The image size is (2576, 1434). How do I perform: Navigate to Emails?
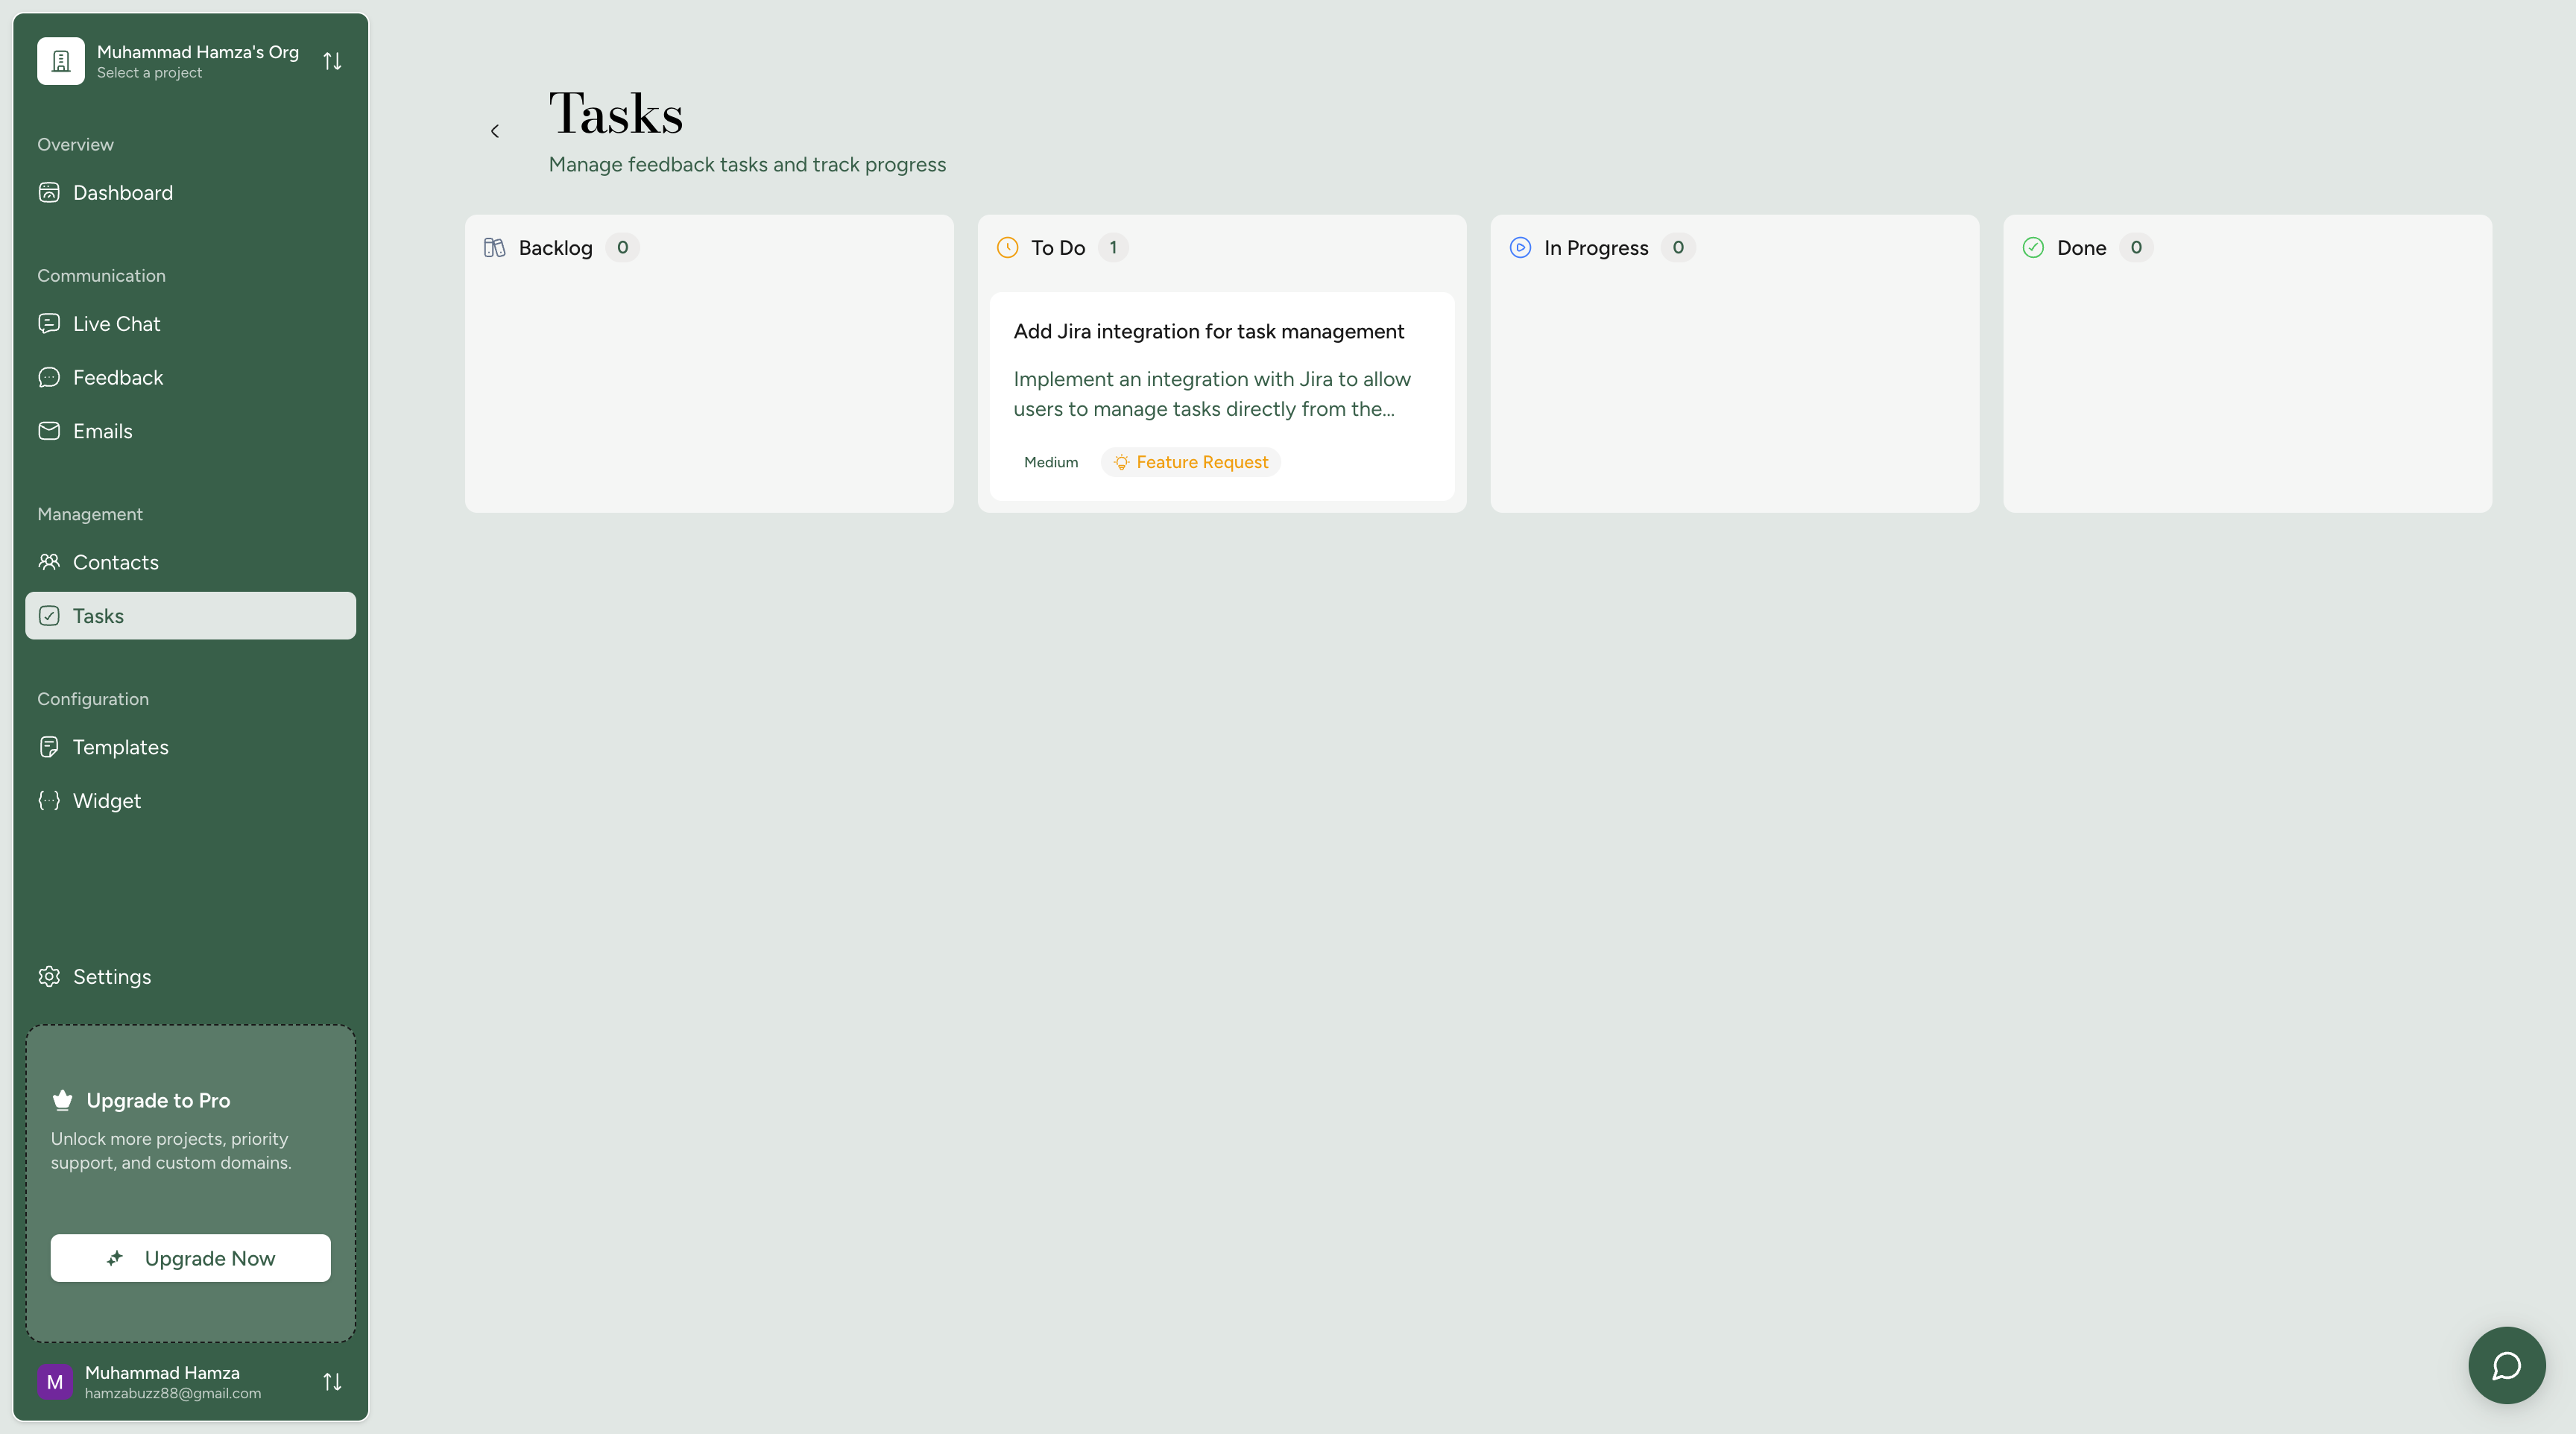click(x=102, y=431)
